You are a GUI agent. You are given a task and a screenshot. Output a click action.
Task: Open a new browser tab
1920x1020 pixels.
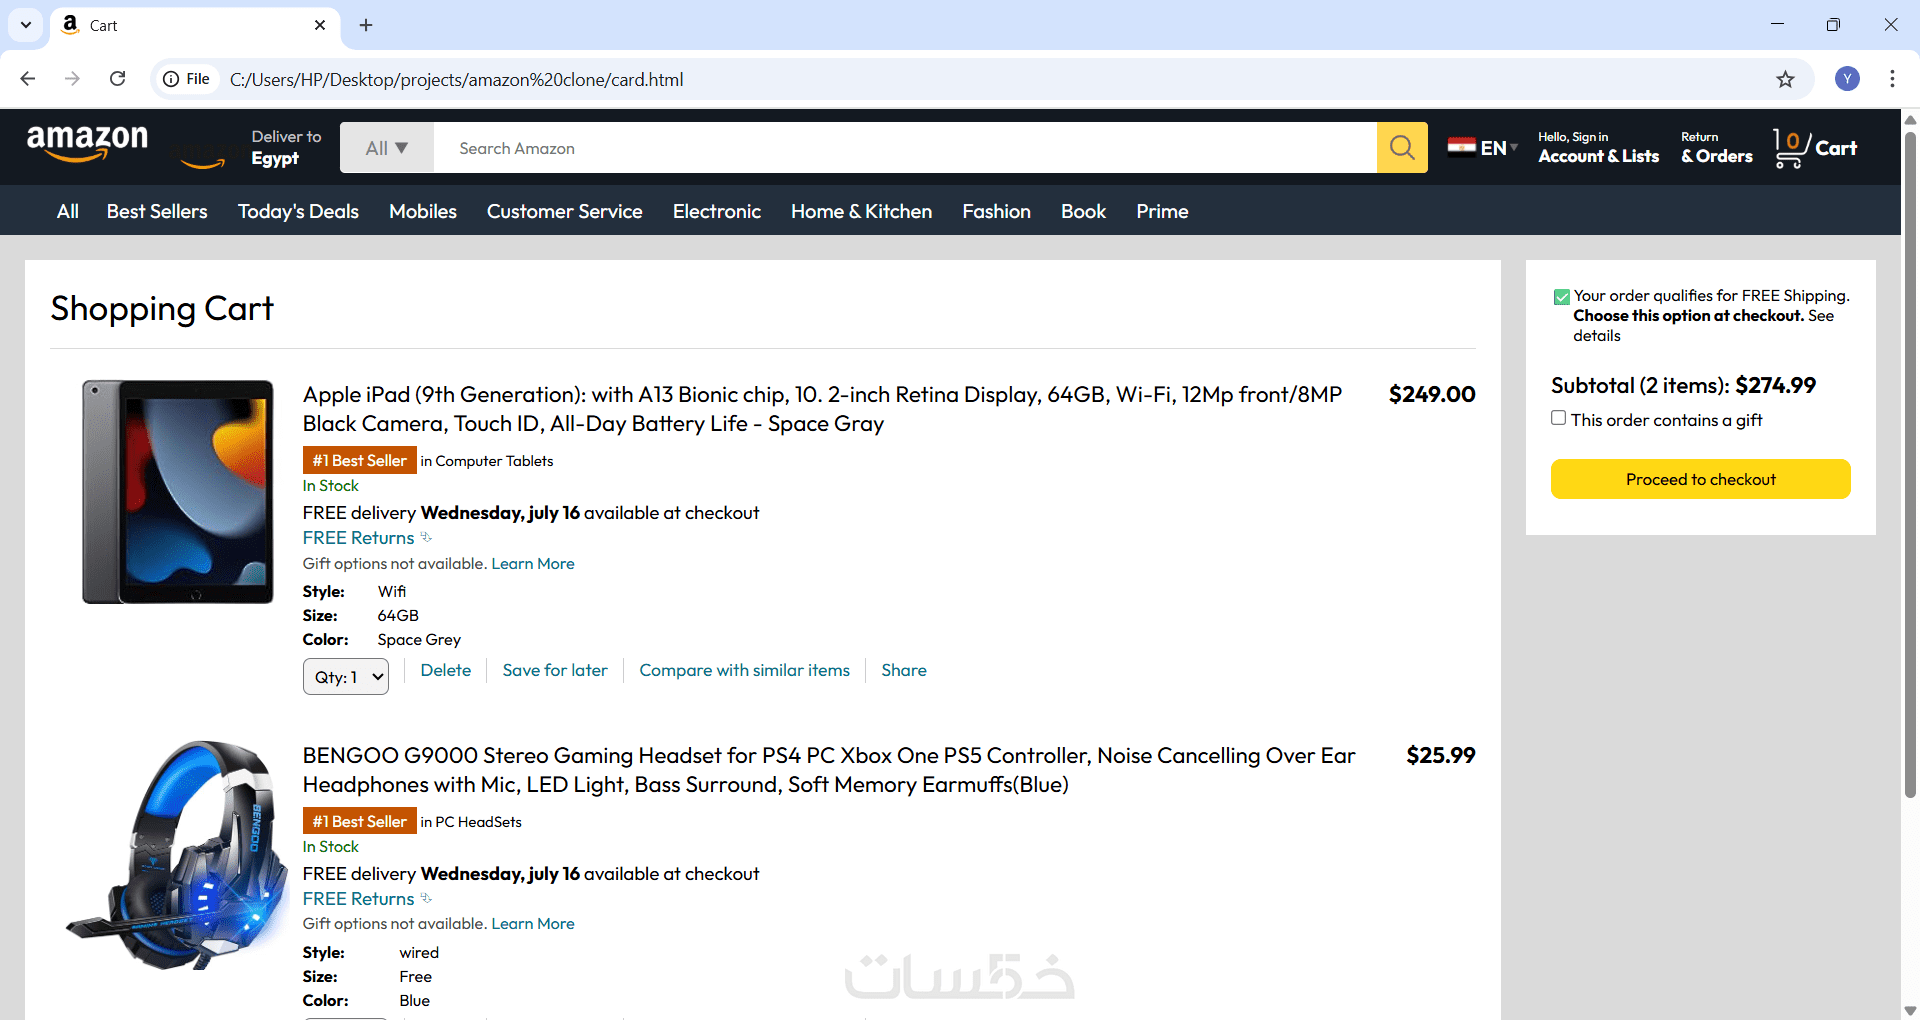[x=366, y=25]
